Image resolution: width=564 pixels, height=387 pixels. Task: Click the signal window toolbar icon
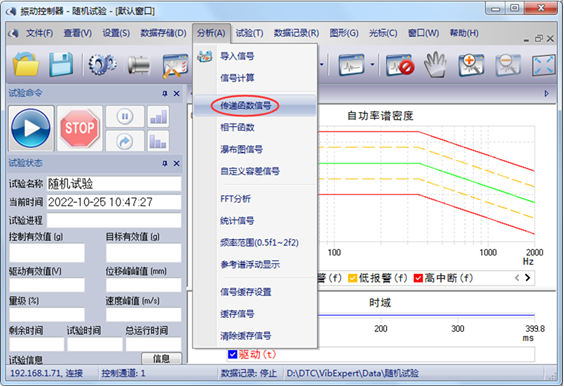(351, 65)
